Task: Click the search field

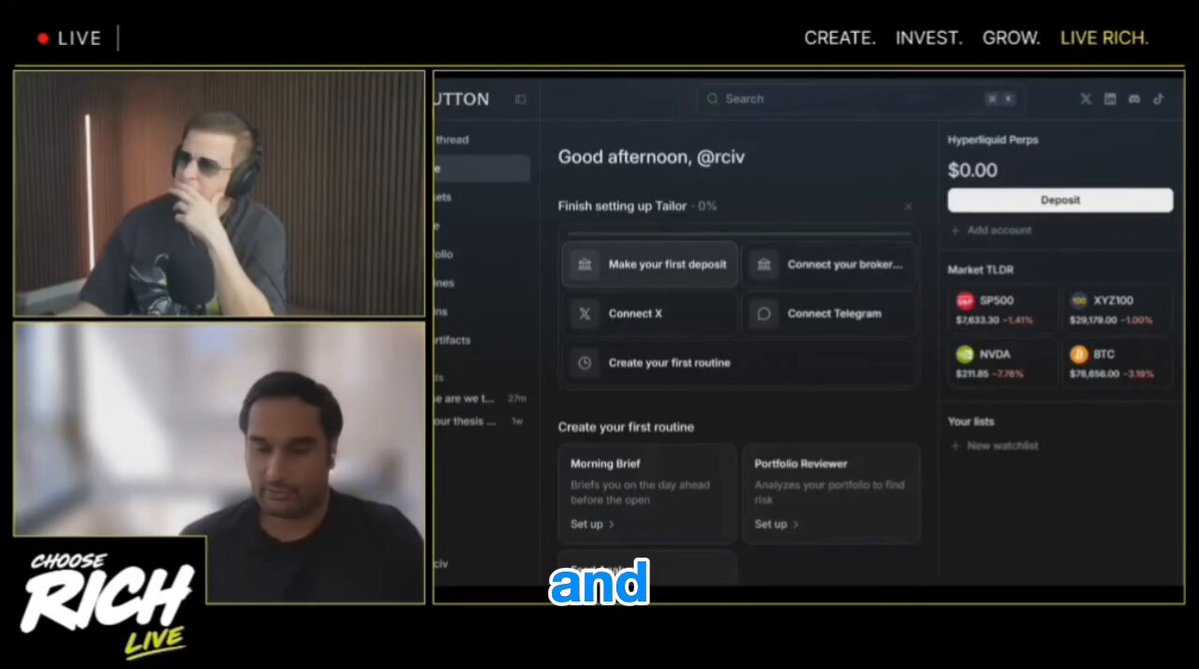Action: pos(859,99)
